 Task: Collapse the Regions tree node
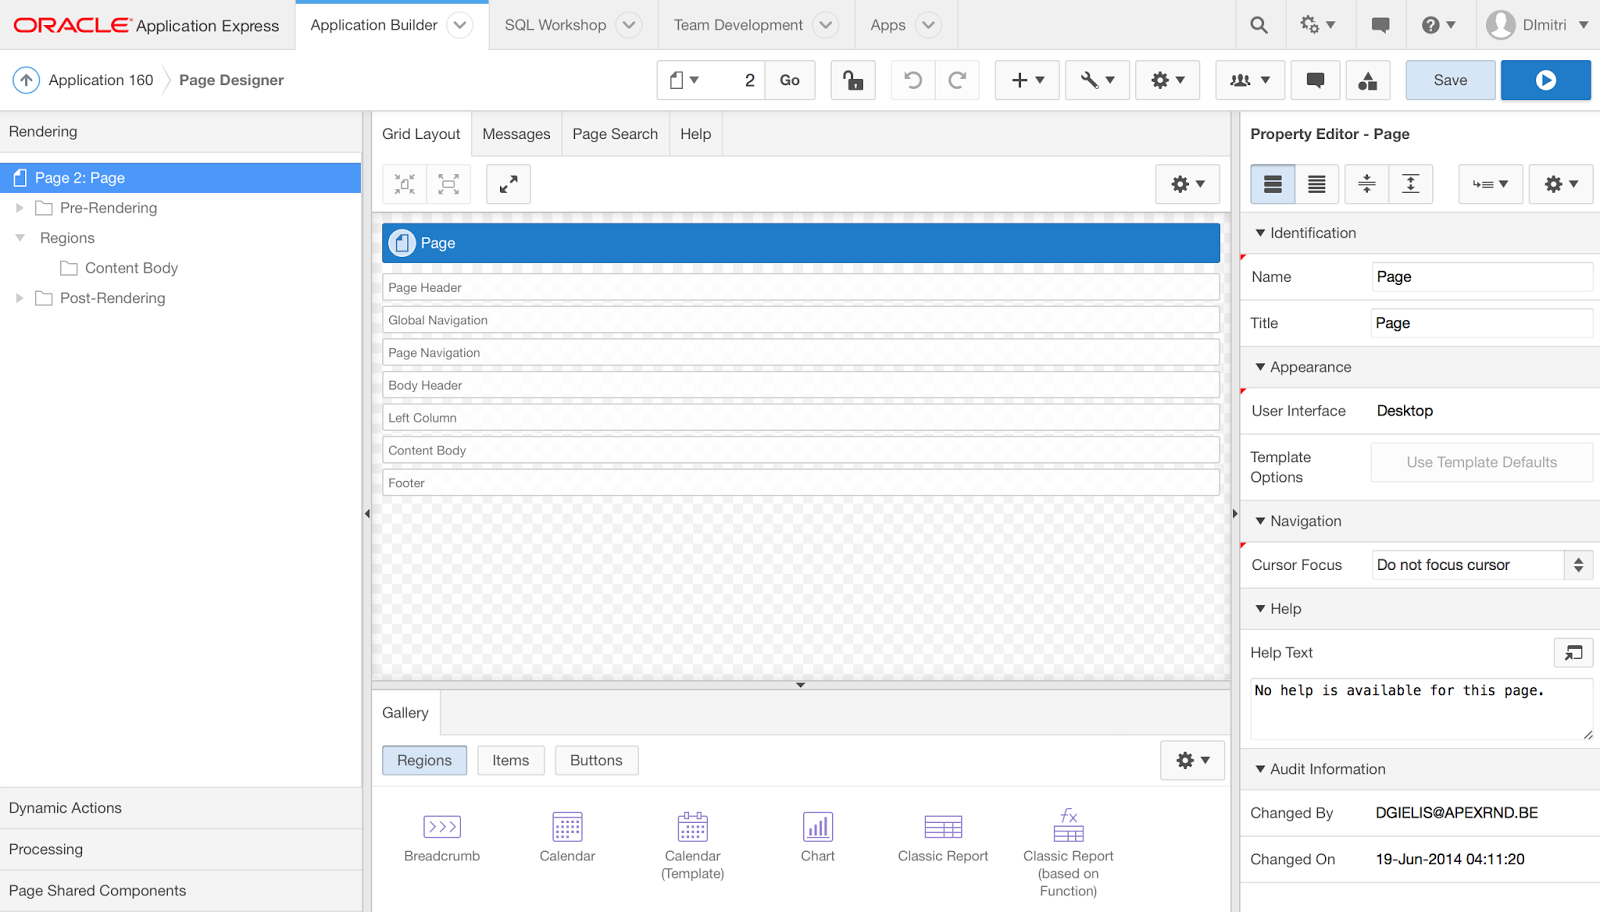(19, 238)
